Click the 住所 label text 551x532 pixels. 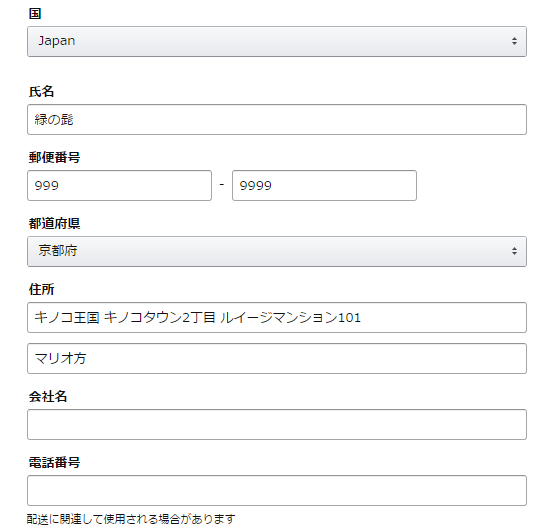(x=41, y=289)
